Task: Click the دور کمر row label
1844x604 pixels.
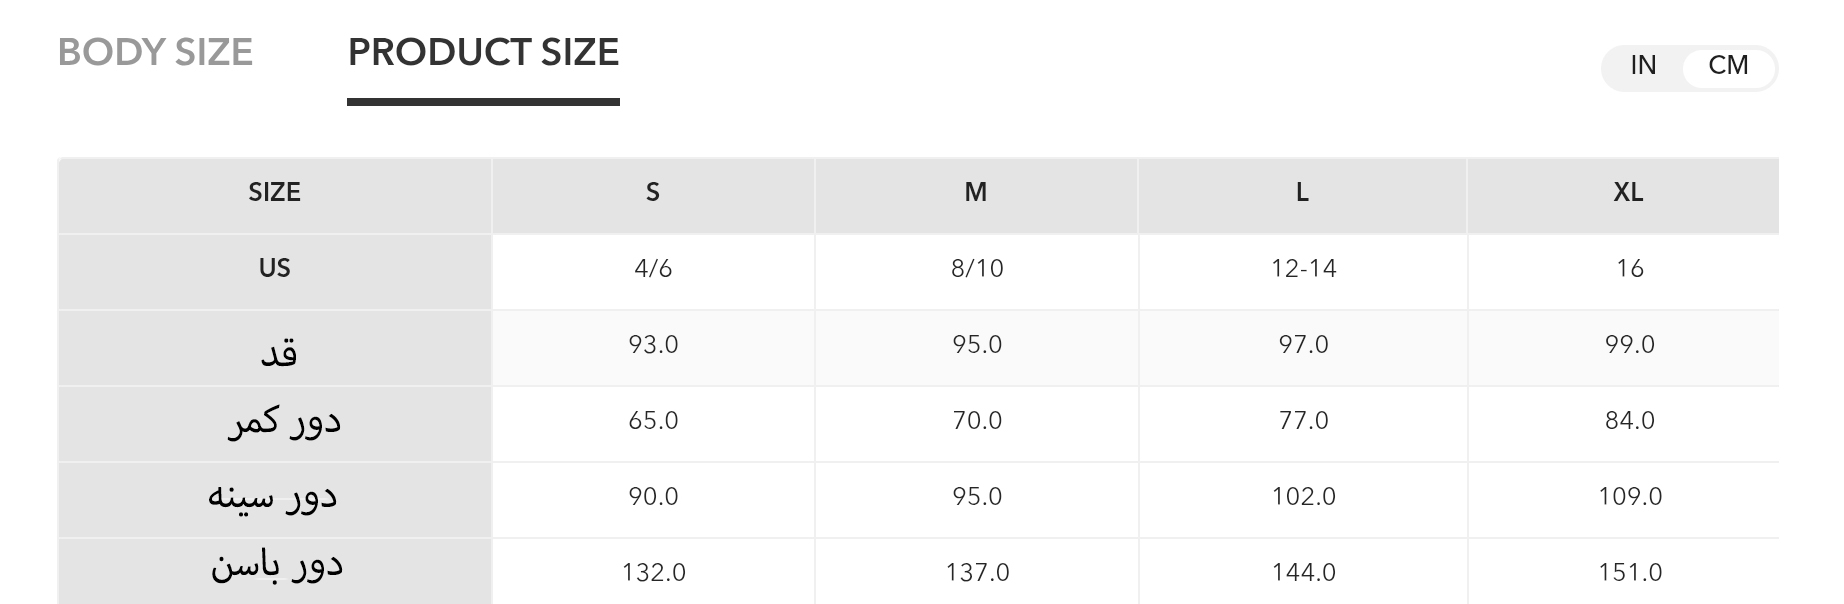Action: tap(285, 422)
